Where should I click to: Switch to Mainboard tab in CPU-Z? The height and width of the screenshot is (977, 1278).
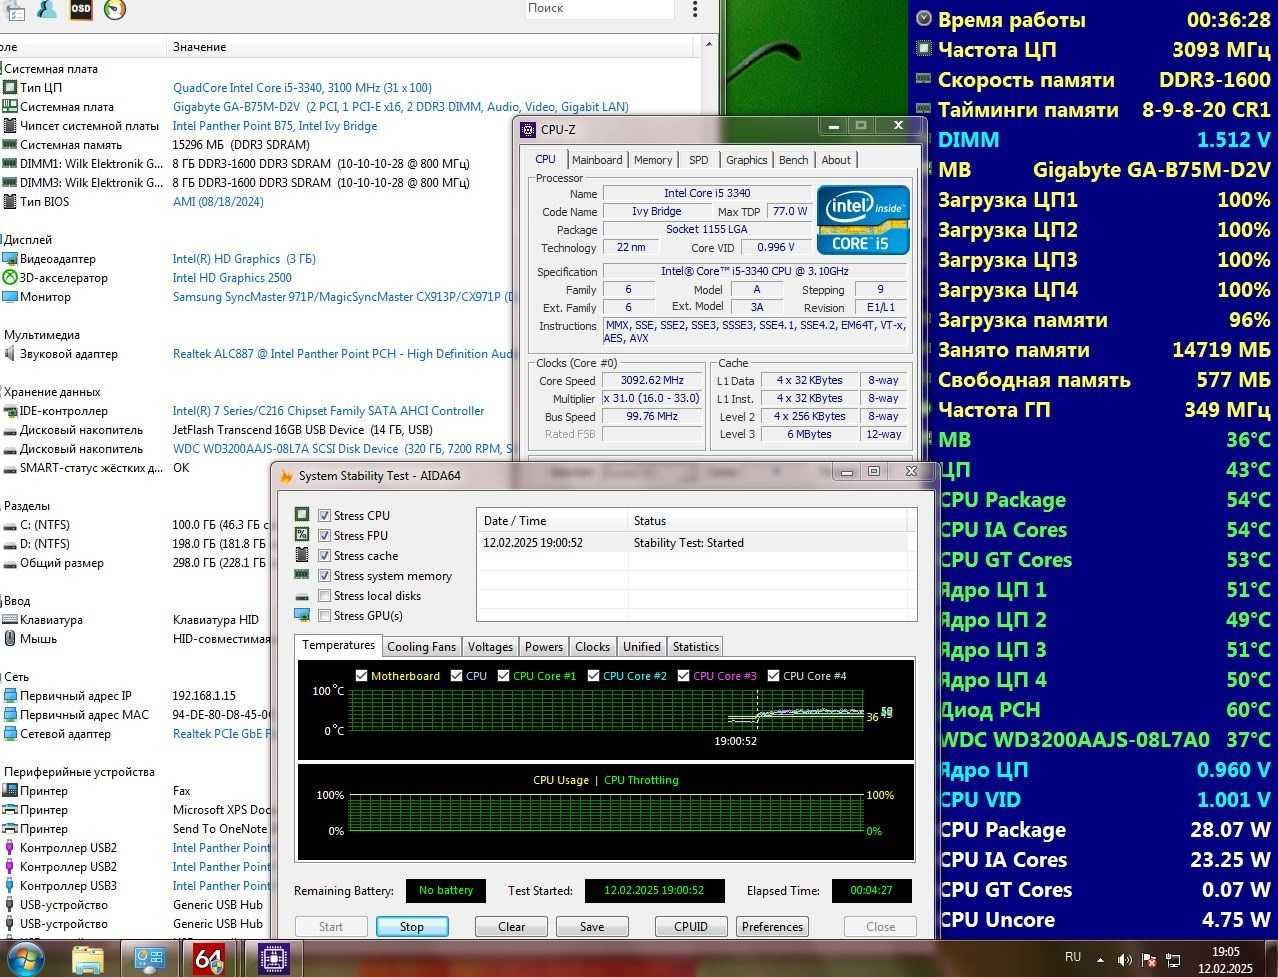tap(597, 160)
